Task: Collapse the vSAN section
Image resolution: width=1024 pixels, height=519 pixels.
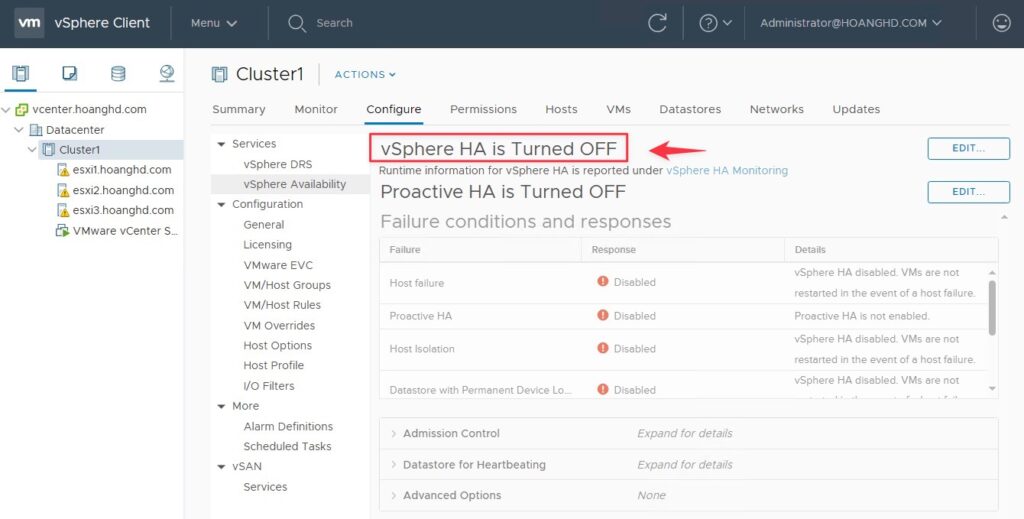Action: (x=221, y=467)
